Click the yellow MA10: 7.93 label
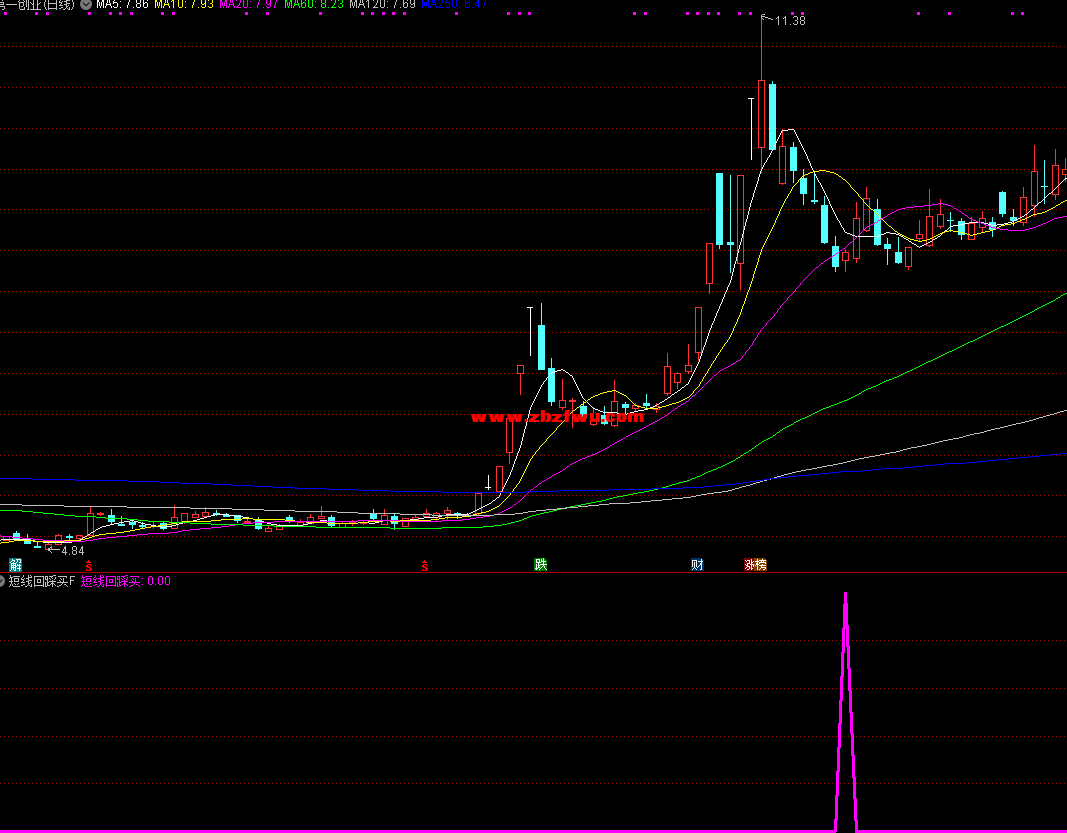The width and height of the screenshot is (1067, 833). [x=184, y=5]
